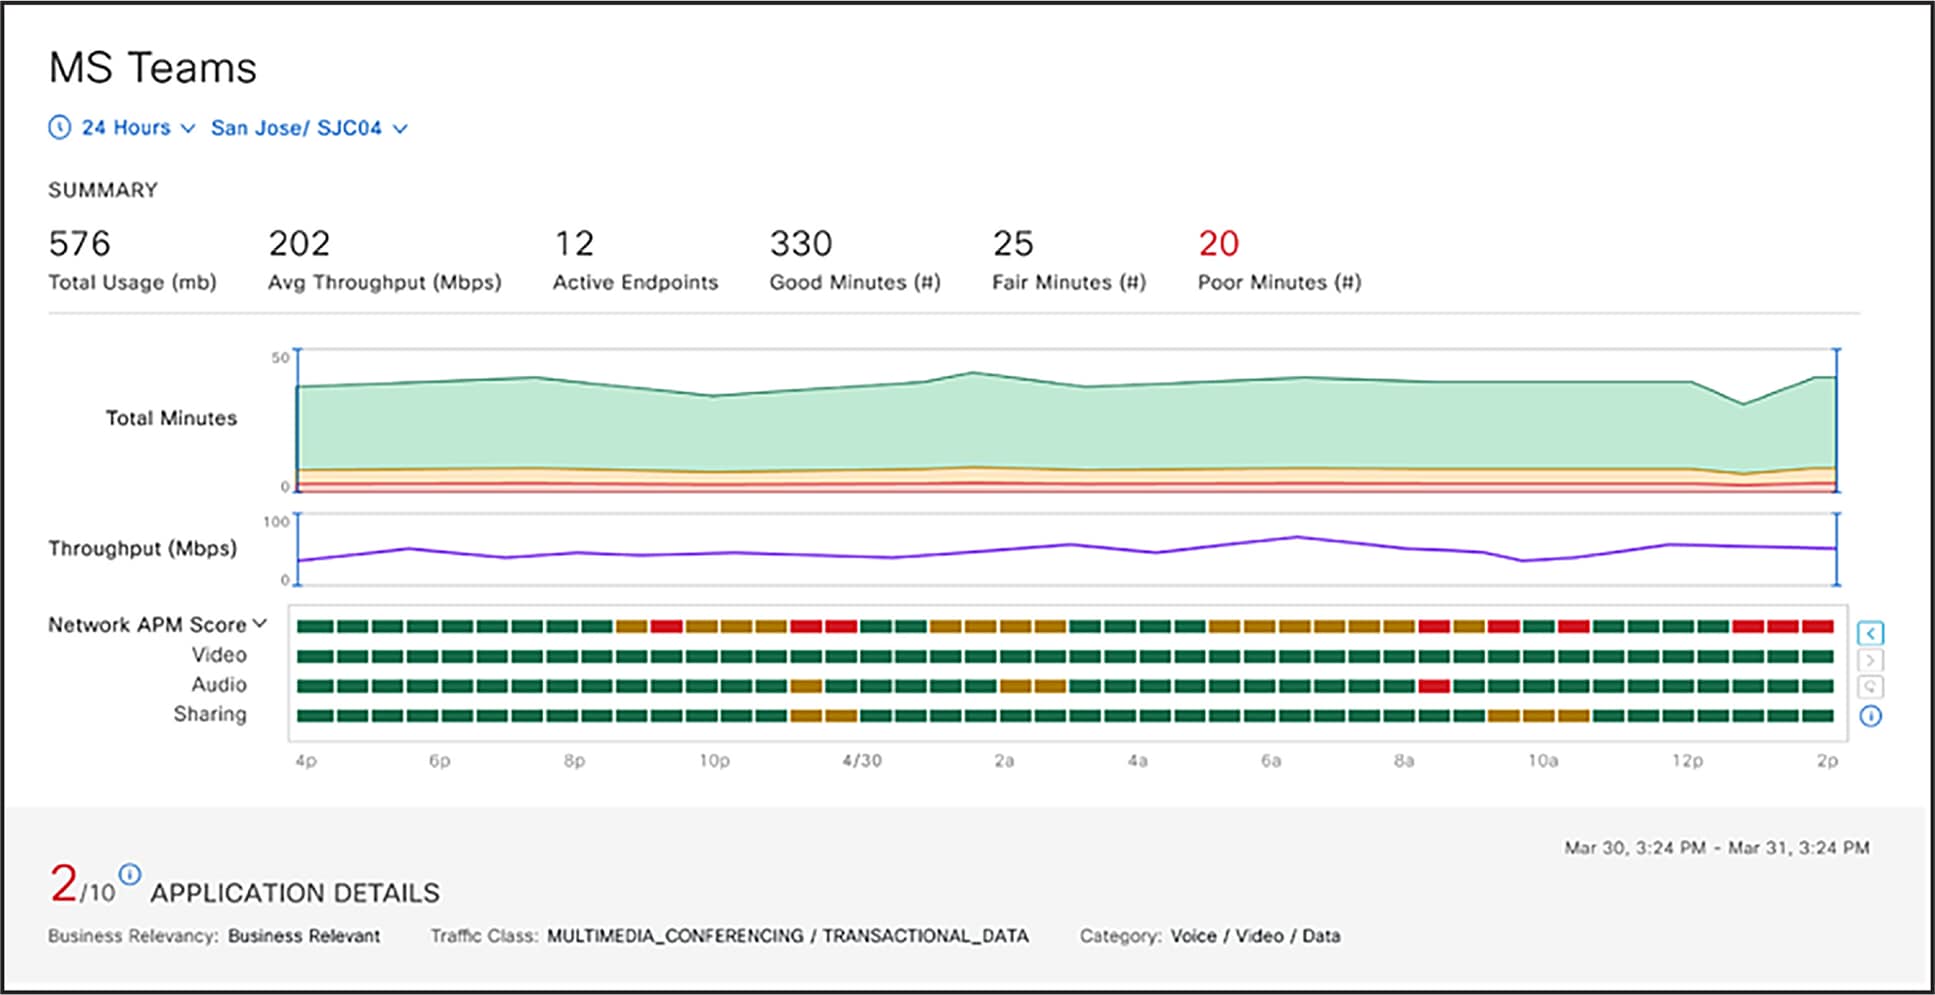Click the Throughput (Mbps) chart label
The height and width of the screenshot is (995, 1935).
click(143, 548)
